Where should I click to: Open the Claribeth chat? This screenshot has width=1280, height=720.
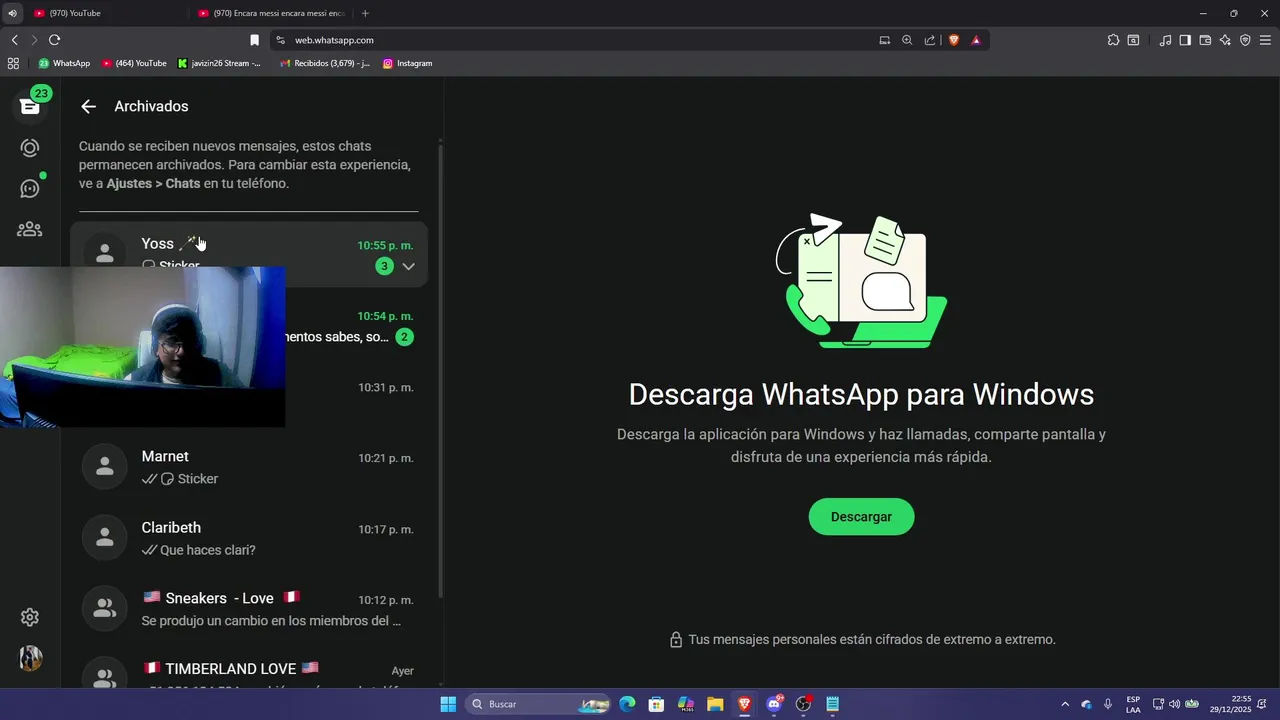tap(249, 538)
